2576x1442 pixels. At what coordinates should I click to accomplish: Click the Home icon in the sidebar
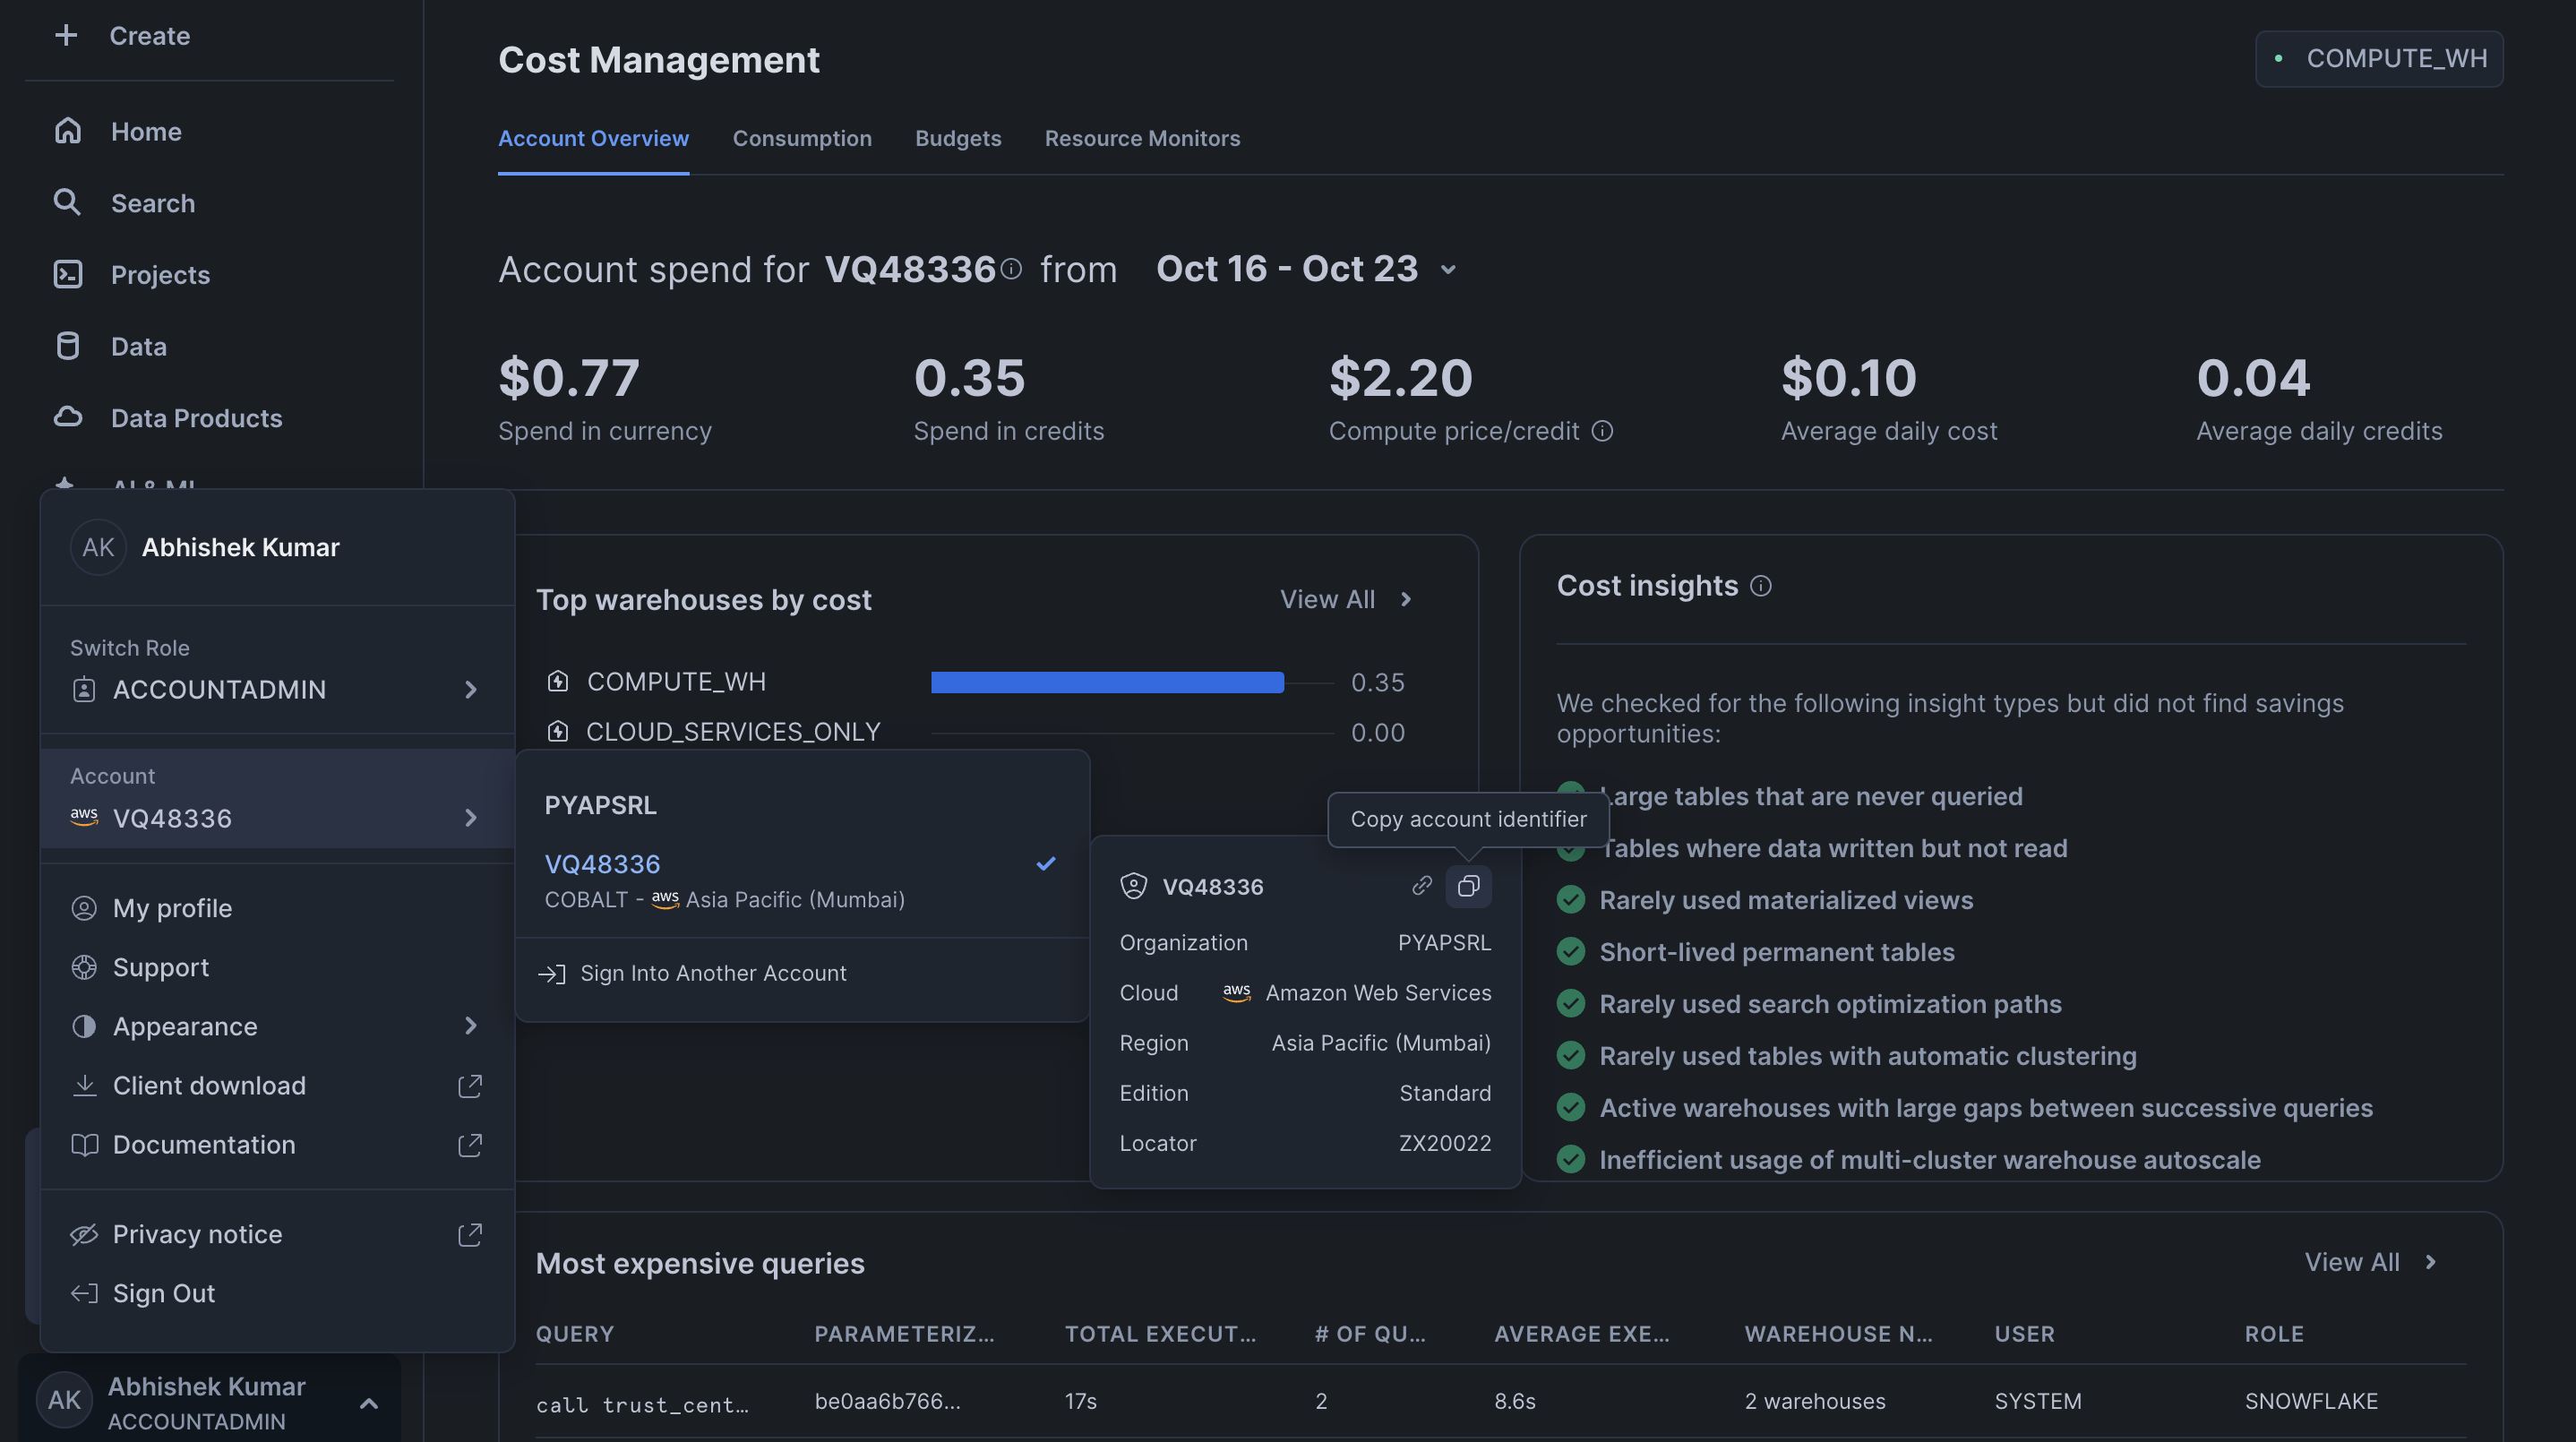(67, 131)
